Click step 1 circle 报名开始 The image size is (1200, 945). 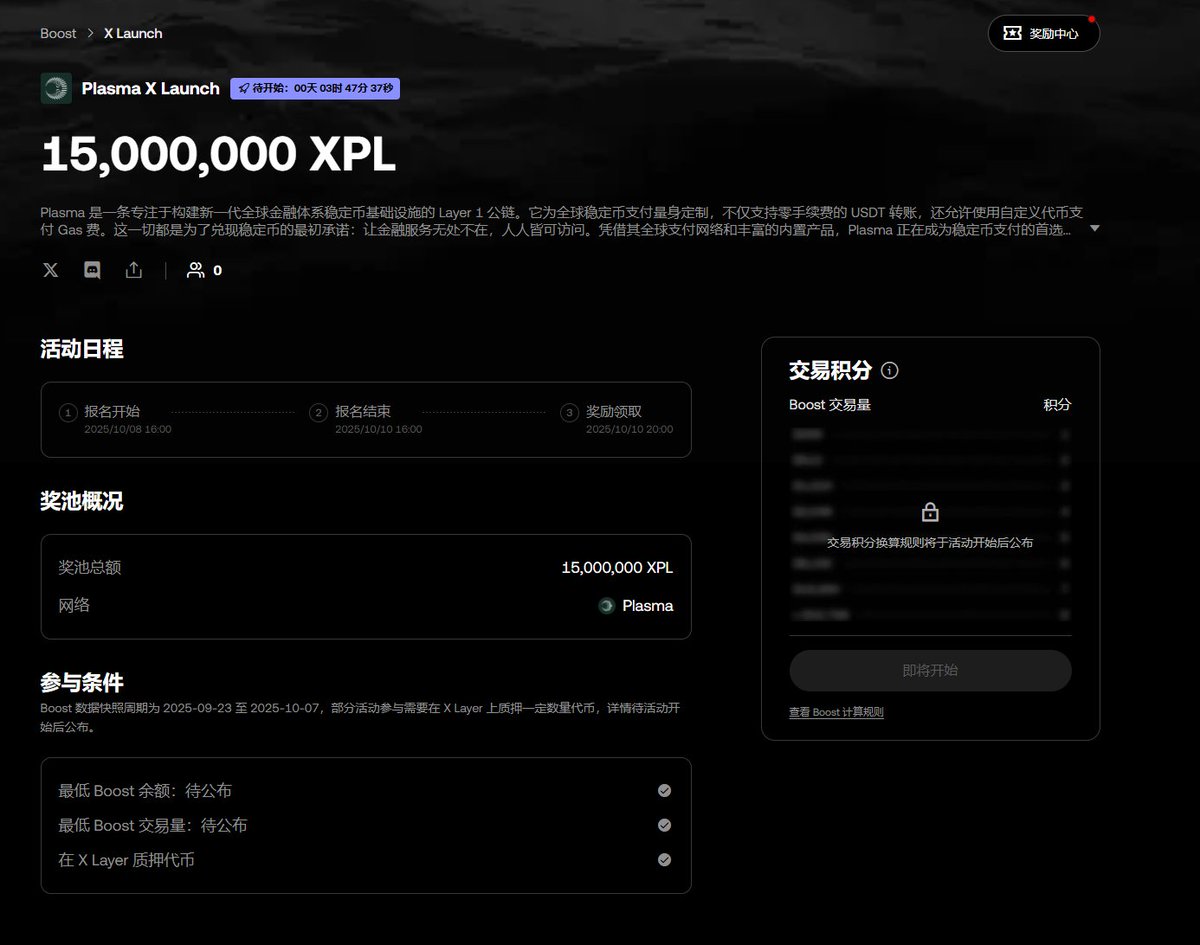click(68, 412)
